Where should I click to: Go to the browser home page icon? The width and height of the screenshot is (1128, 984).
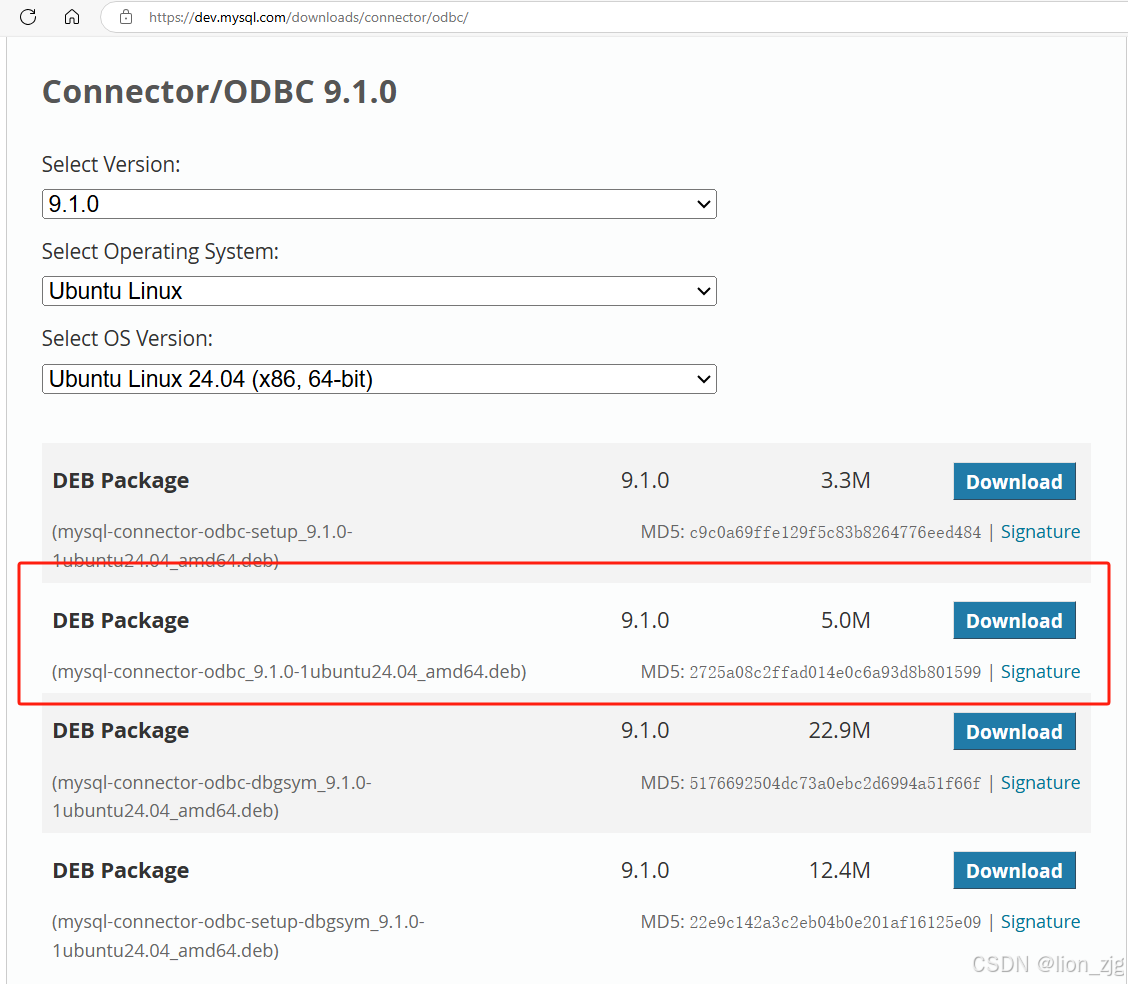(72, 17)
